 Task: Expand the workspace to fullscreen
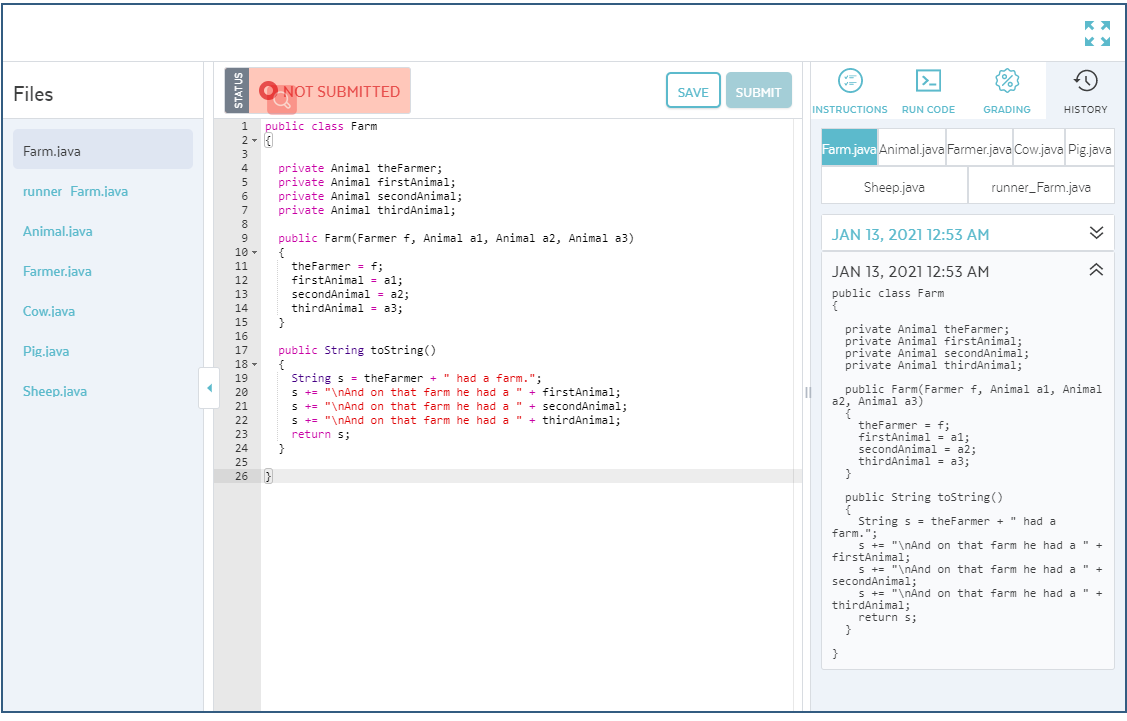pyautogui.click(x=1098, y=33)
